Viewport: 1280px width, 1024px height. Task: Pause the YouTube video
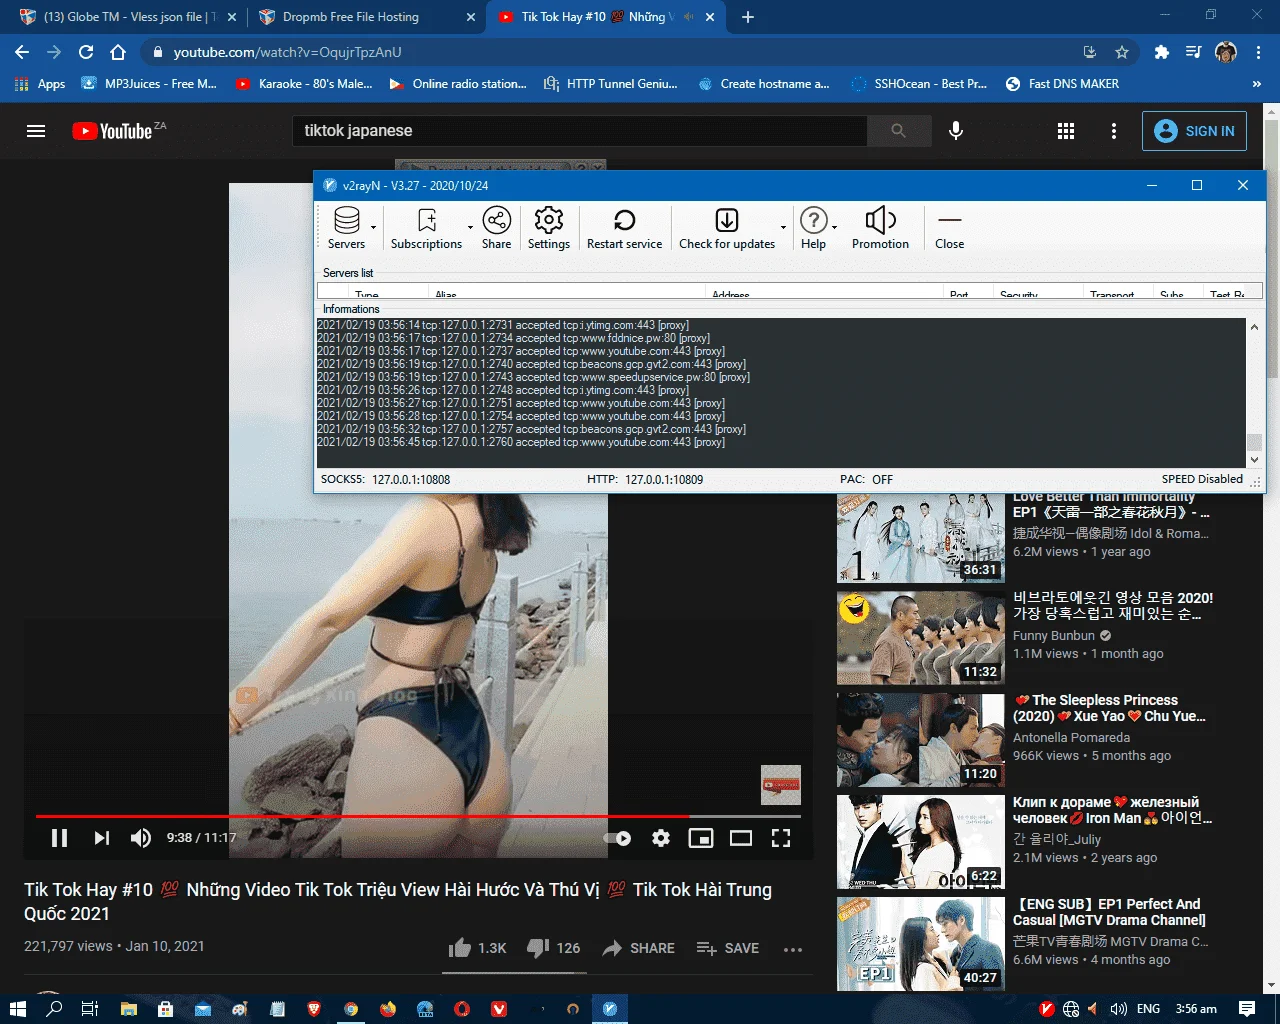59,838
